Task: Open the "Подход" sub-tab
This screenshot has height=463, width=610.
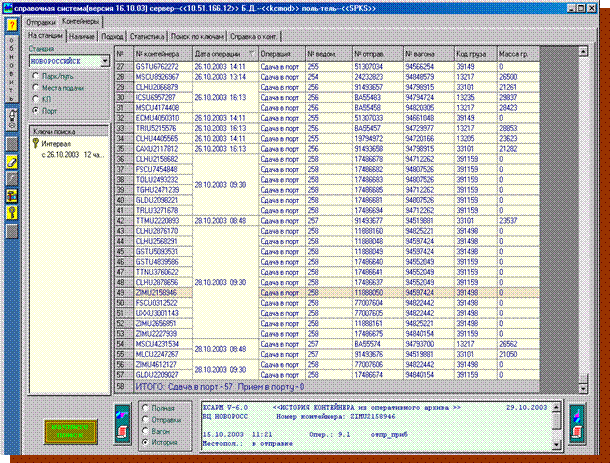Action: (x=112, y=37)
